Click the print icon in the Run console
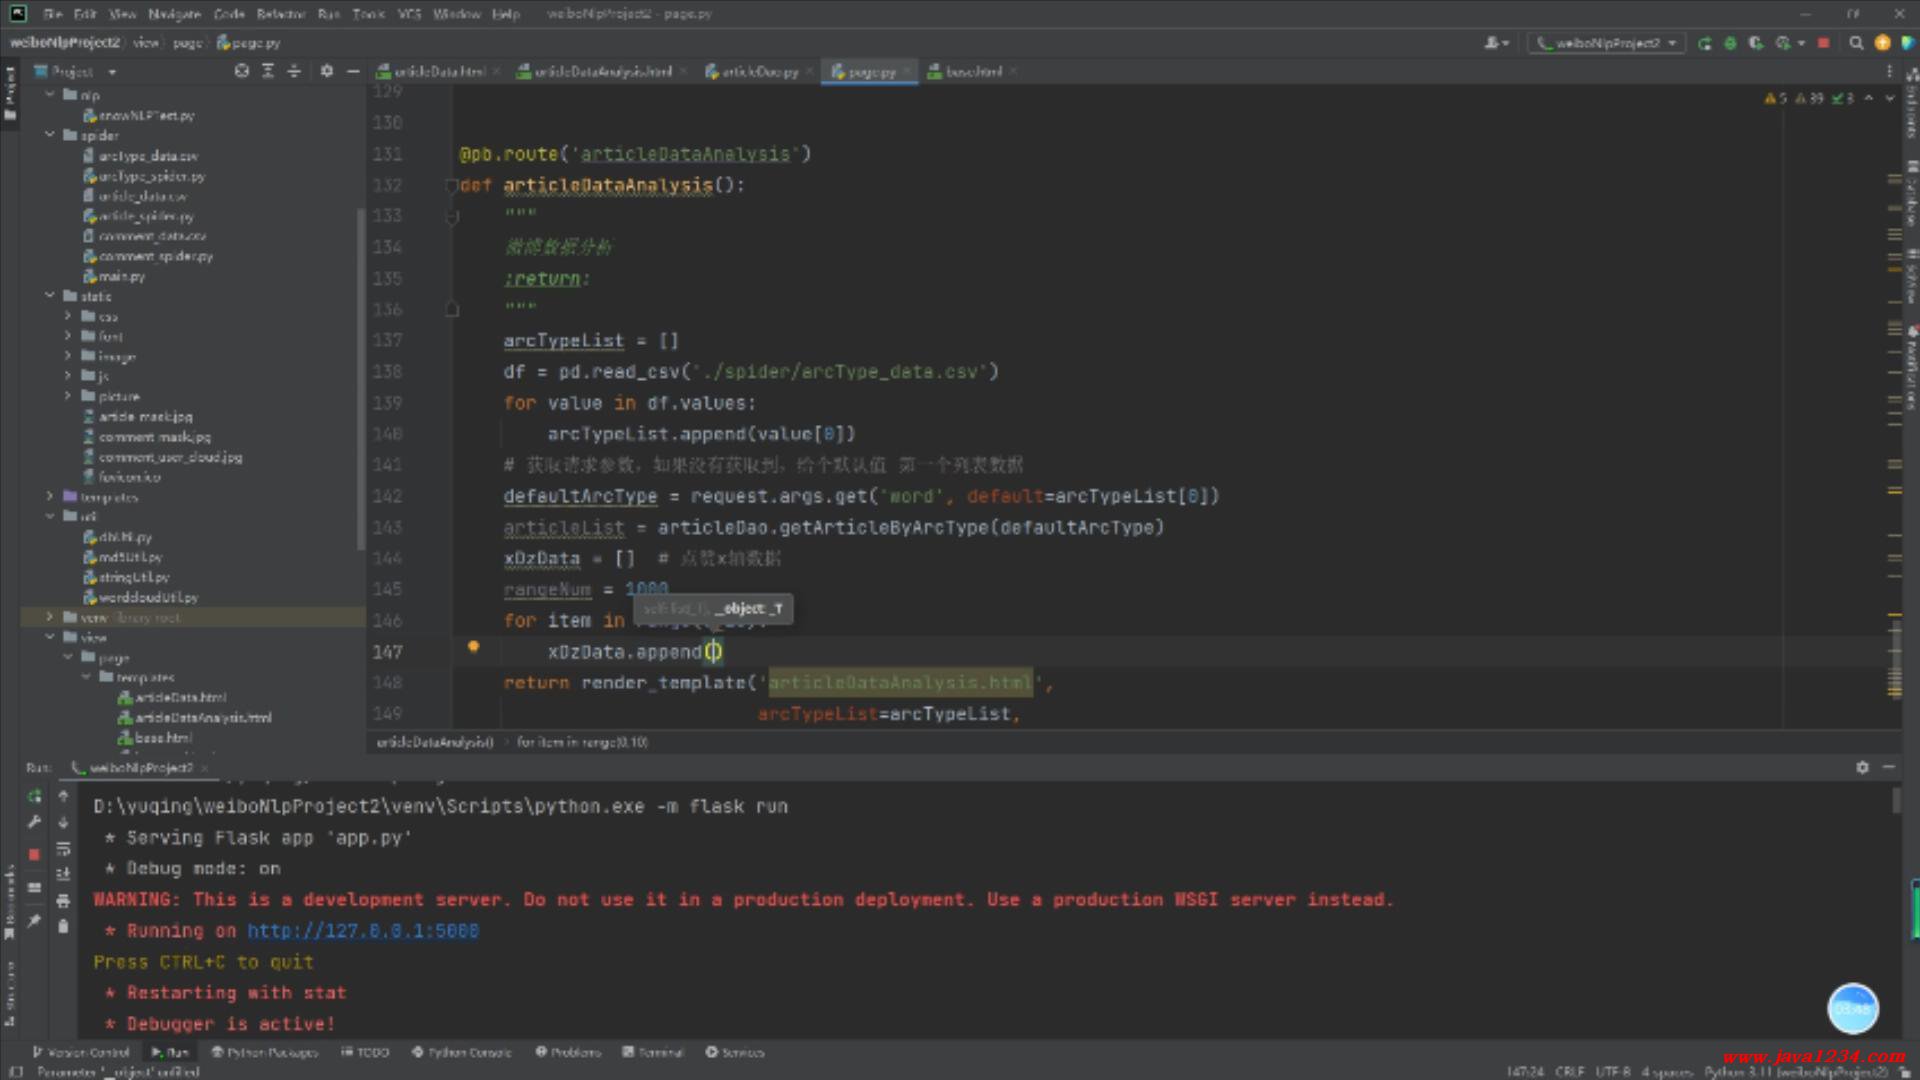The width and height of the screenshot is (1920, 1080). click(x=63, y=900)
